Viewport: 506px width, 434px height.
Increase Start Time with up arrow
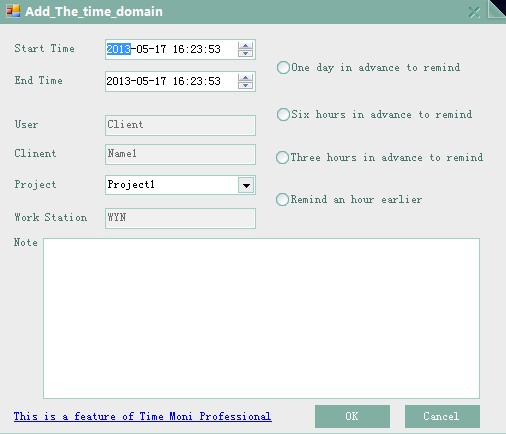[246, 46]
